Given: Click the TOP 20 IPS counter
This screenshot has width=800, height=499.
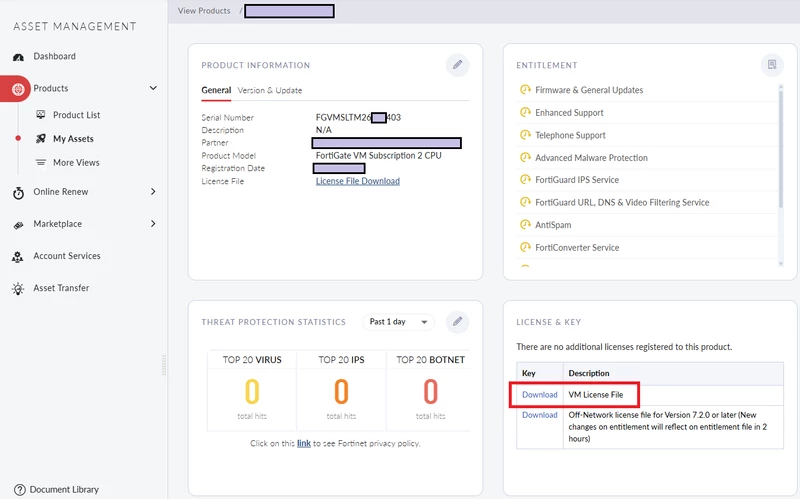Looking at the screenshot, I should [x=341, y=391].
